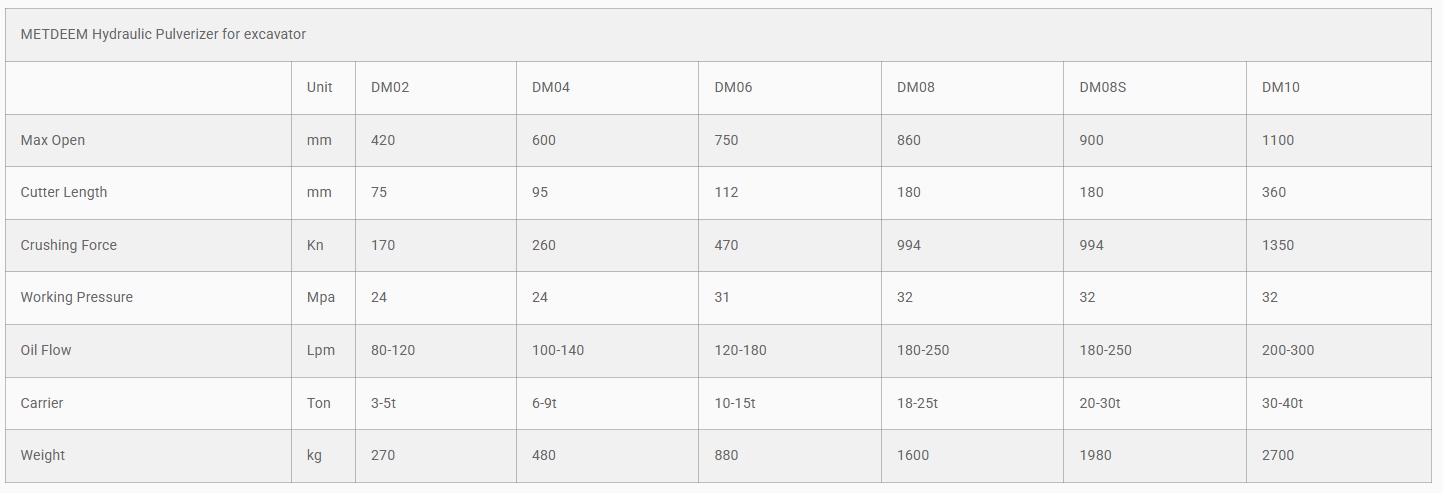1443x493 pixels.
Task: Click the Working Pressure row label
Action: pos(76,297)
